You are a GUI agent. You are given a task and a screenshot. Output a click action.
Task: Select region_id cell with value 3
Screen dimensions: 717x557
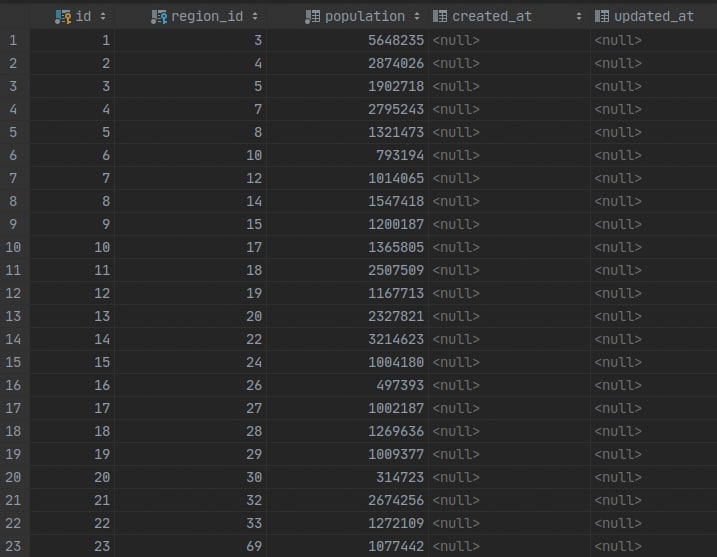point(191,40)
